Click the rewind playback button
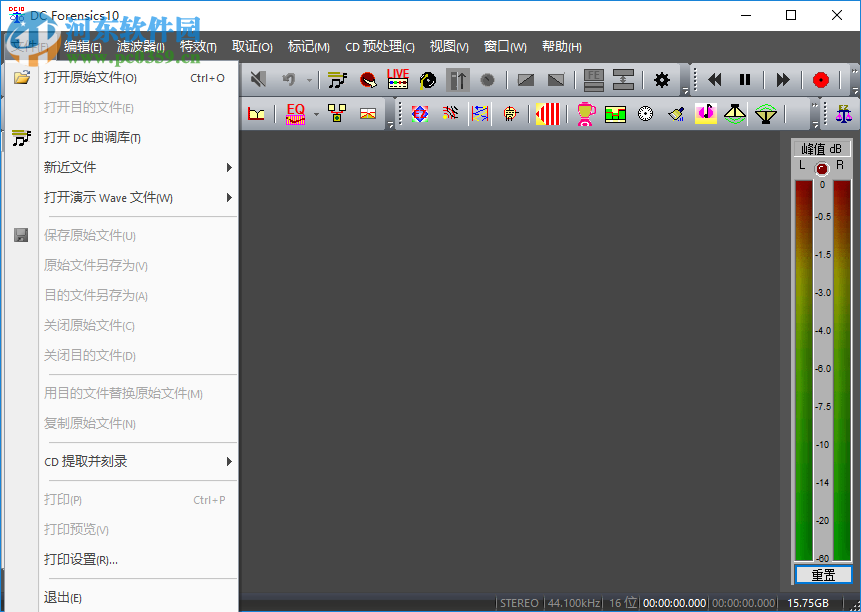Image resolution: width=861 pixels, height=612 pixels. [714, 80]
